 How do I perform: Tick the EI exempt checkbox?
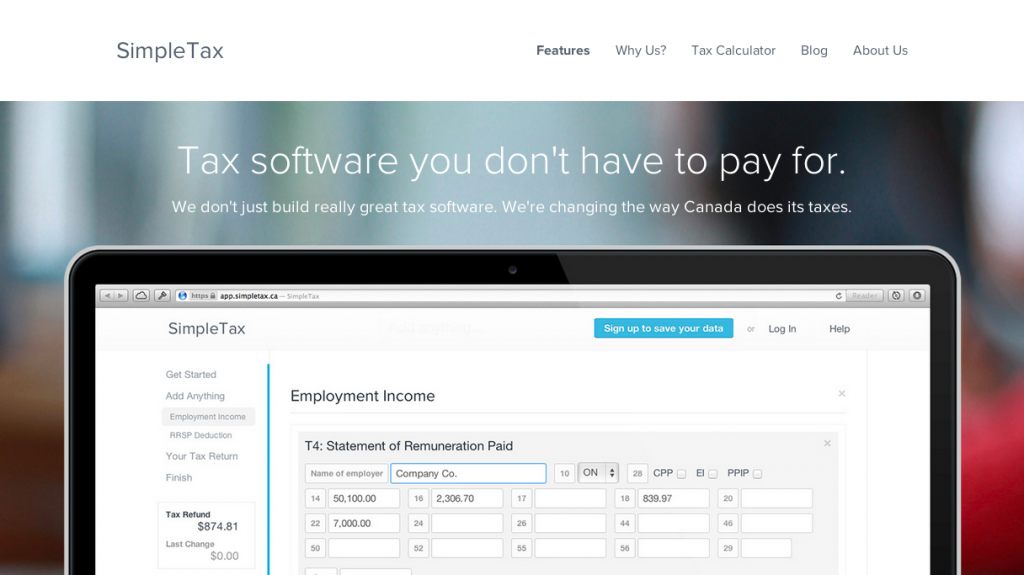tap(713, 474)
